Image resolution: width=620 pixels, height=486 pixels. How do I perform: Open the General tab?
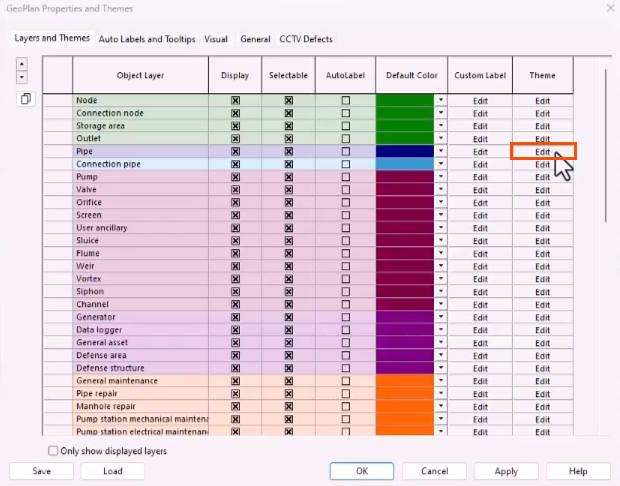(x=255, y=39)
